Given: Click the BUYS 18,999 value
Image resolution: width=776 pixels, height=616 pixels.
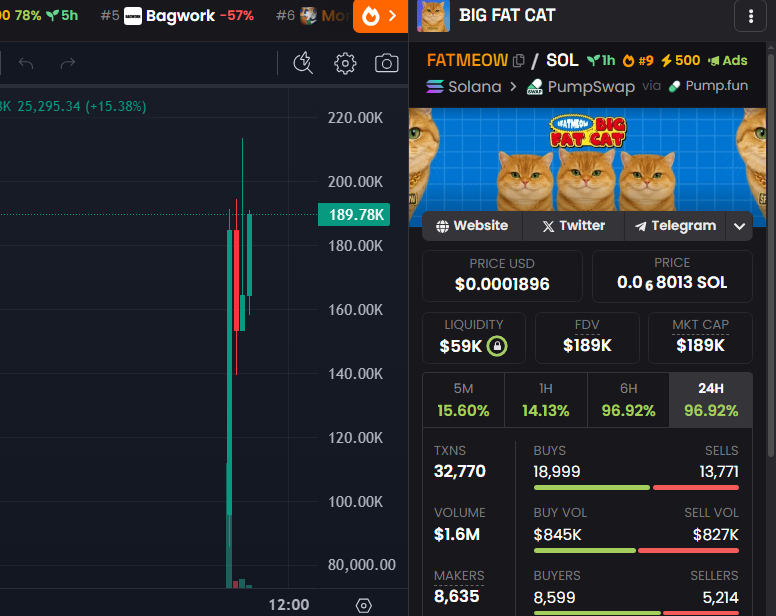Looking at the screenshot, I should (556, 472).
